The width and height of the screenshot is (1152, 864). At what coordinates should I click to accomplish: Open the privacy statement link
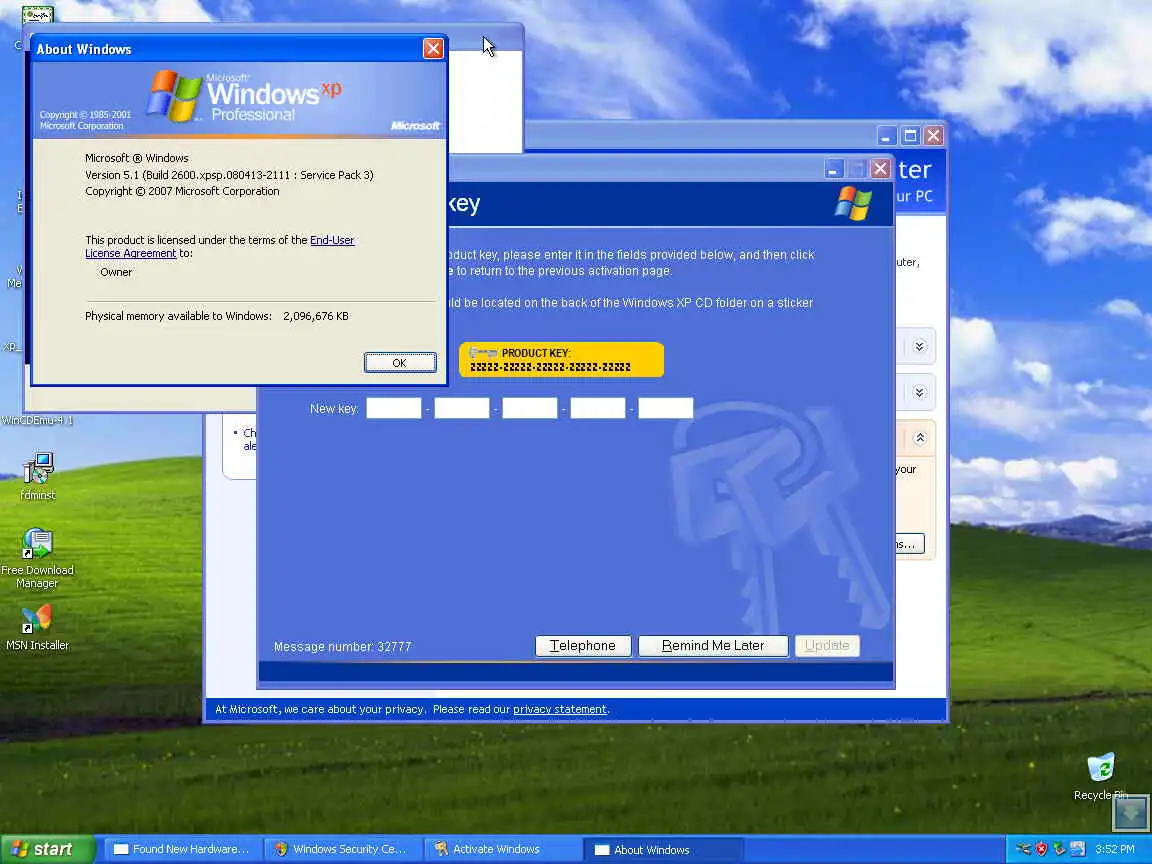pyautogui.click(x=560, y=710)
